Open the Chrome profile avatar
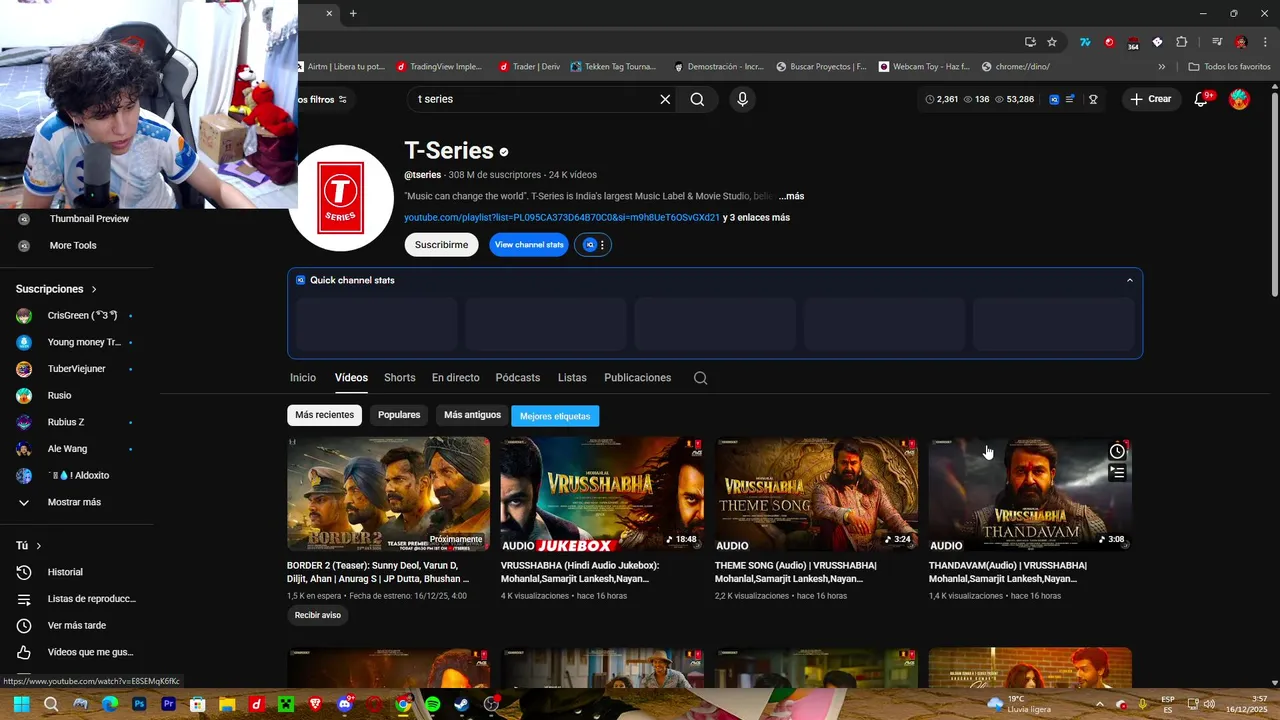 (x=1241, y=42)
